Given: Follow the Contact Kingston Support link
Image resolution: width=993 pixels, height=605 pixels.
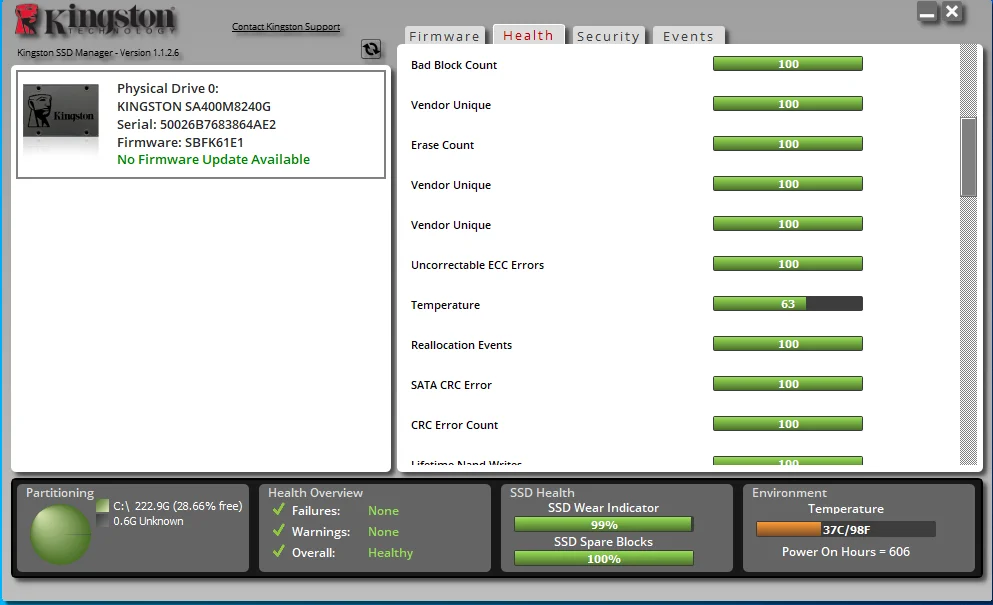Looking at the screenshot, I should click(286, 27).
